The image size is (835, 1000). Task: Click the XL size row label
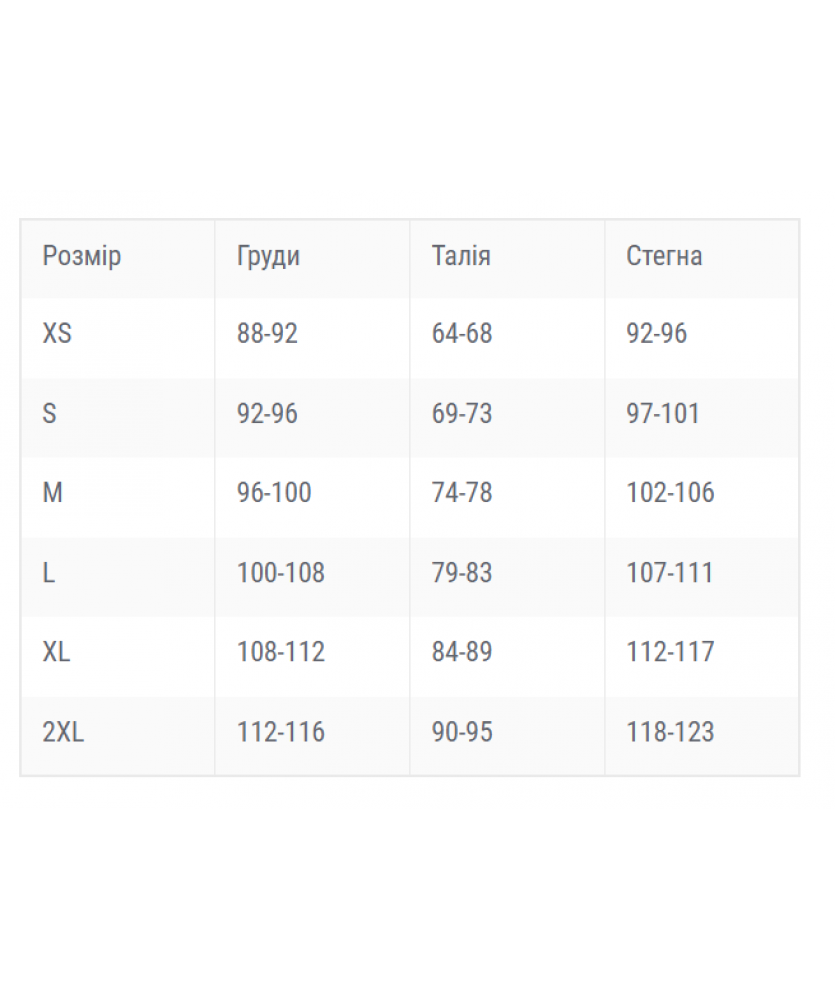56,652
